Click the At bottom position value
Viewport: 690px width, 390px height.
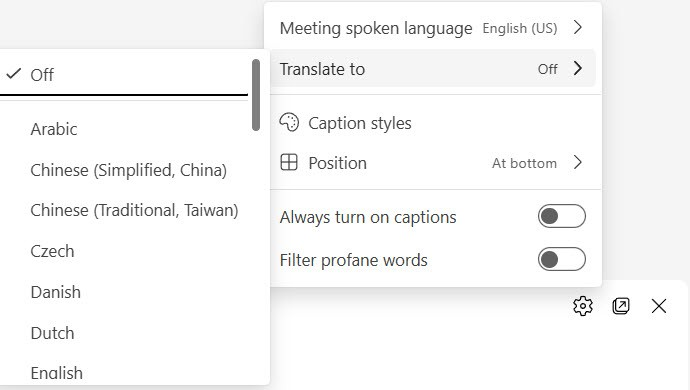coord(524,163)
